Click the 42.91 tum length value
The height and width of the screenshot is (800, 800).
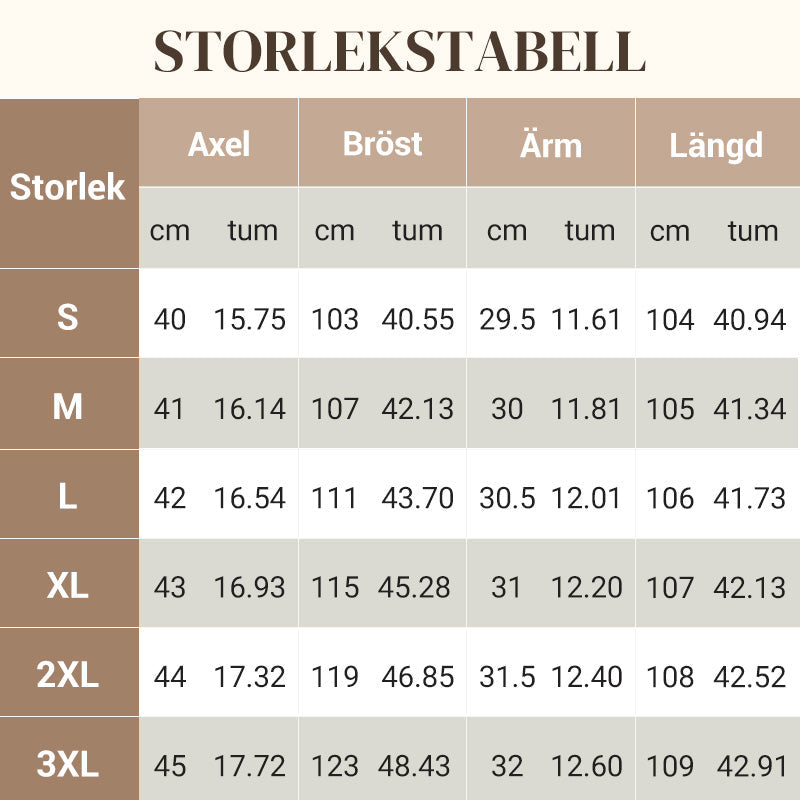click(x=751, y=766)
